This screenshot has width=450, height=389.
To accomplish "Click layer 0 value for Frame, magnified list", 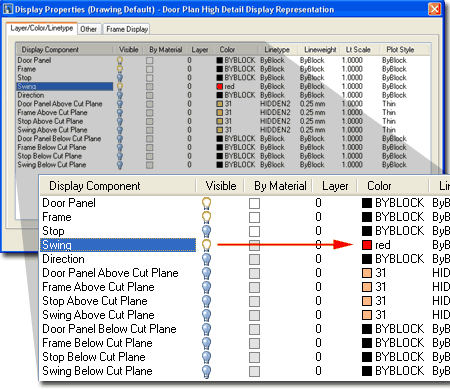I will tap(318, 217).
